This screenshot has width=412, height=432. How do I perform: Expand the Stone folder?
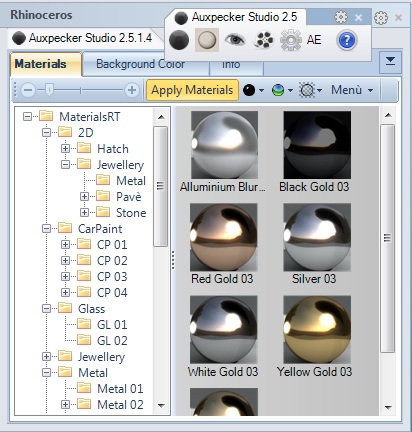(x=84, y=213)
